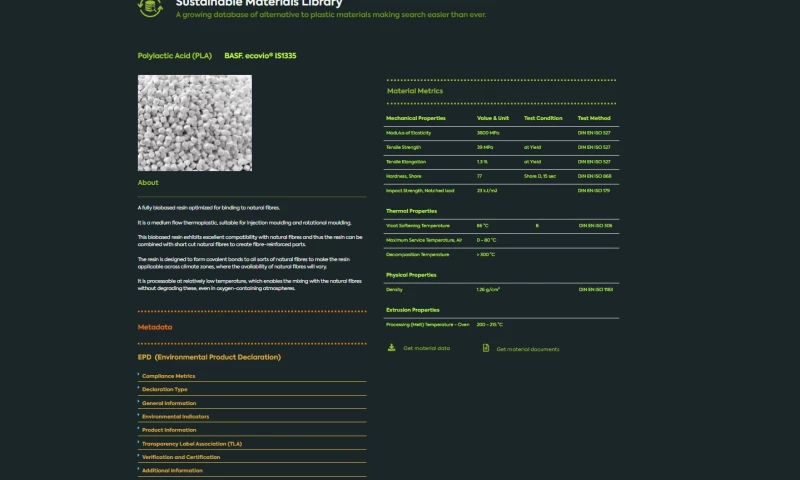Click the Test Method column header

click(x=594, y=118)
